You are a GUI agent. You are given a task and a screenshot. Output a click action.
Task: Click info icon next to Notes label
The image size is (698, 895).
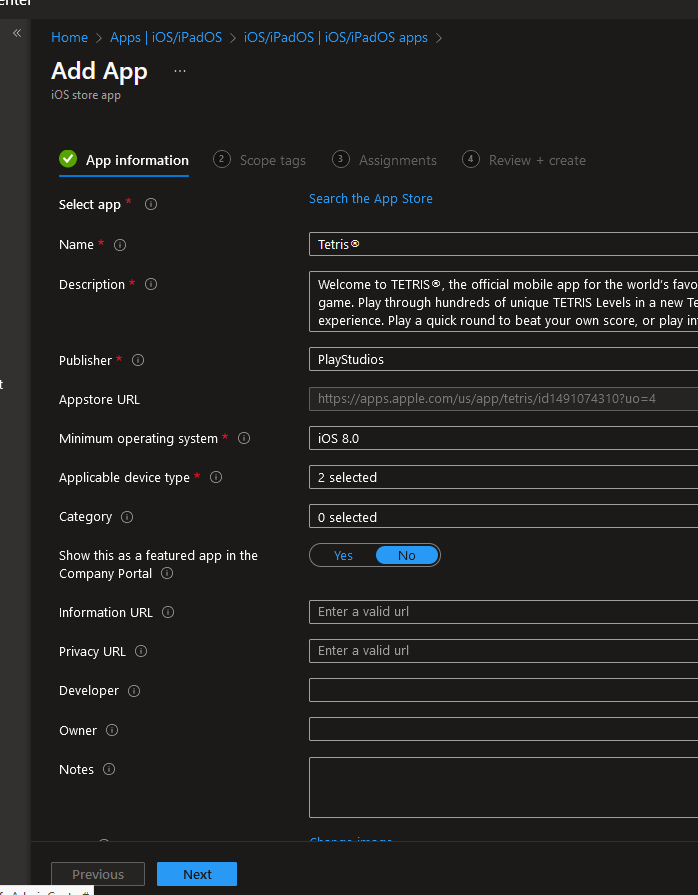click(x=109, y=769)
